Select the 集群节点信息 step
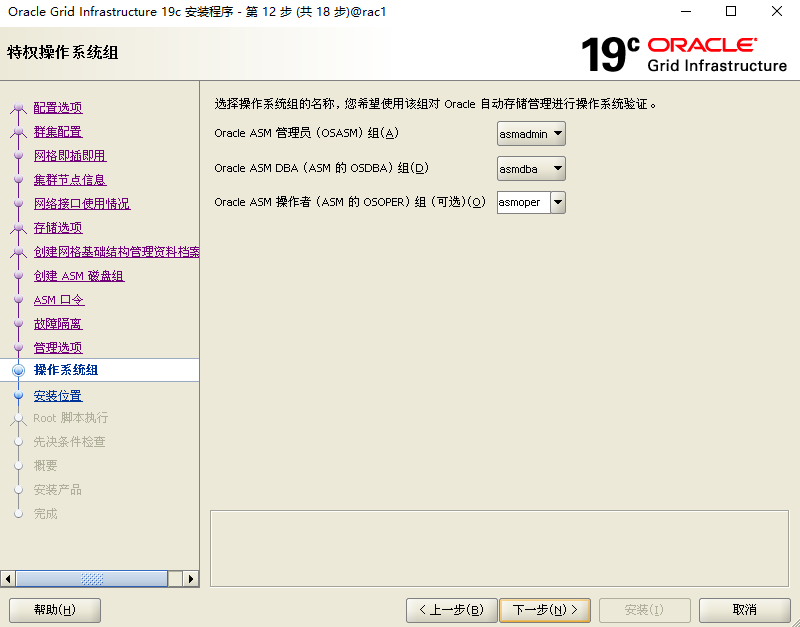 pos(70,180)
